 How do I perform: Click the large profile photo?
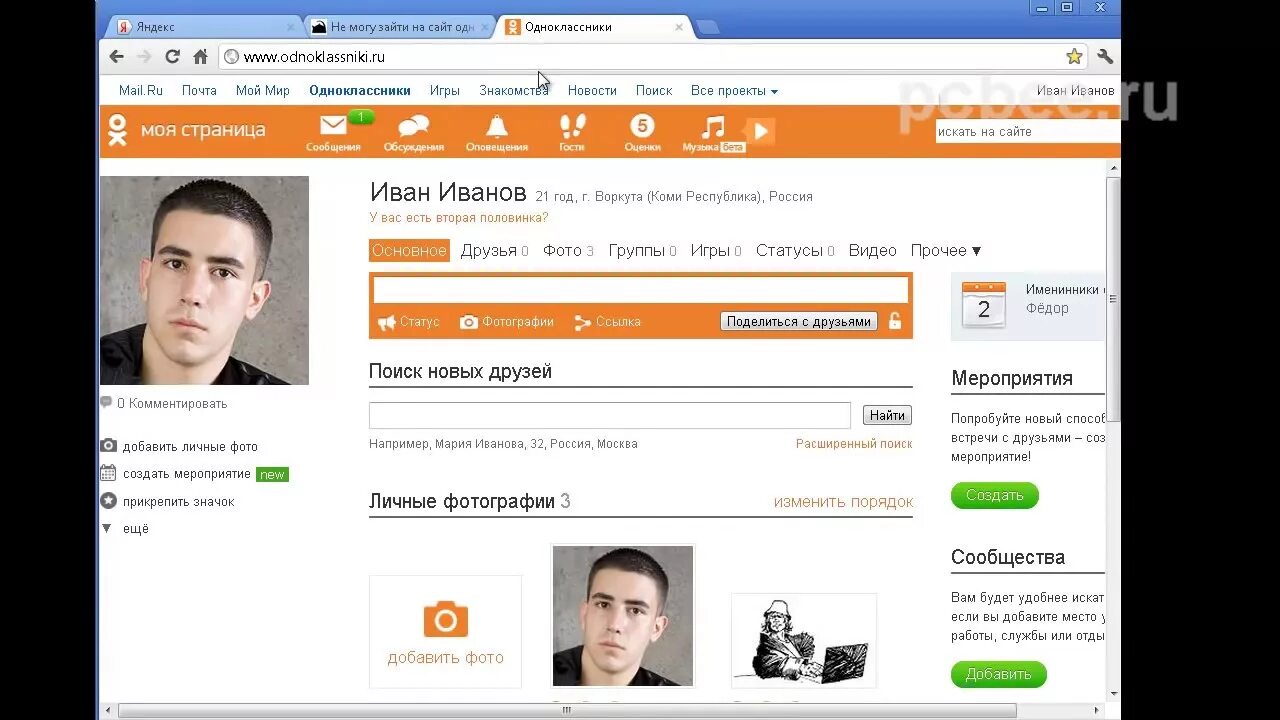tap(204, 280)
